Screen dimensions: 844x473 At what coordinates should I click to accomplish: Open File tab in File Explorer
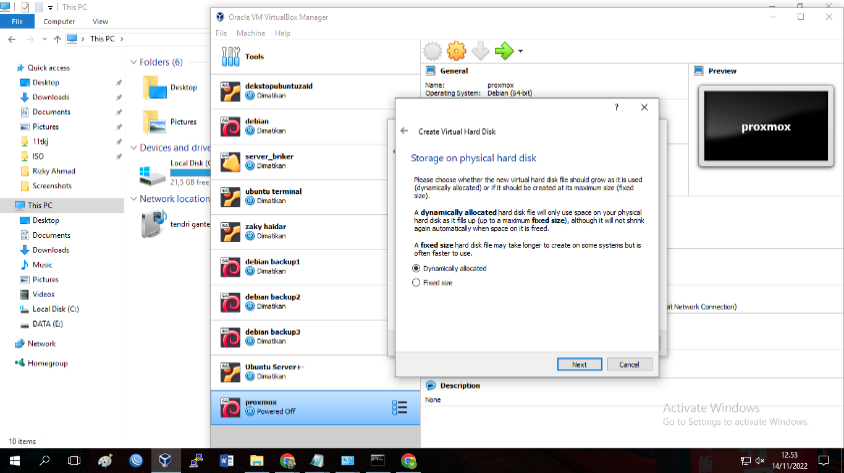(17, 22)
